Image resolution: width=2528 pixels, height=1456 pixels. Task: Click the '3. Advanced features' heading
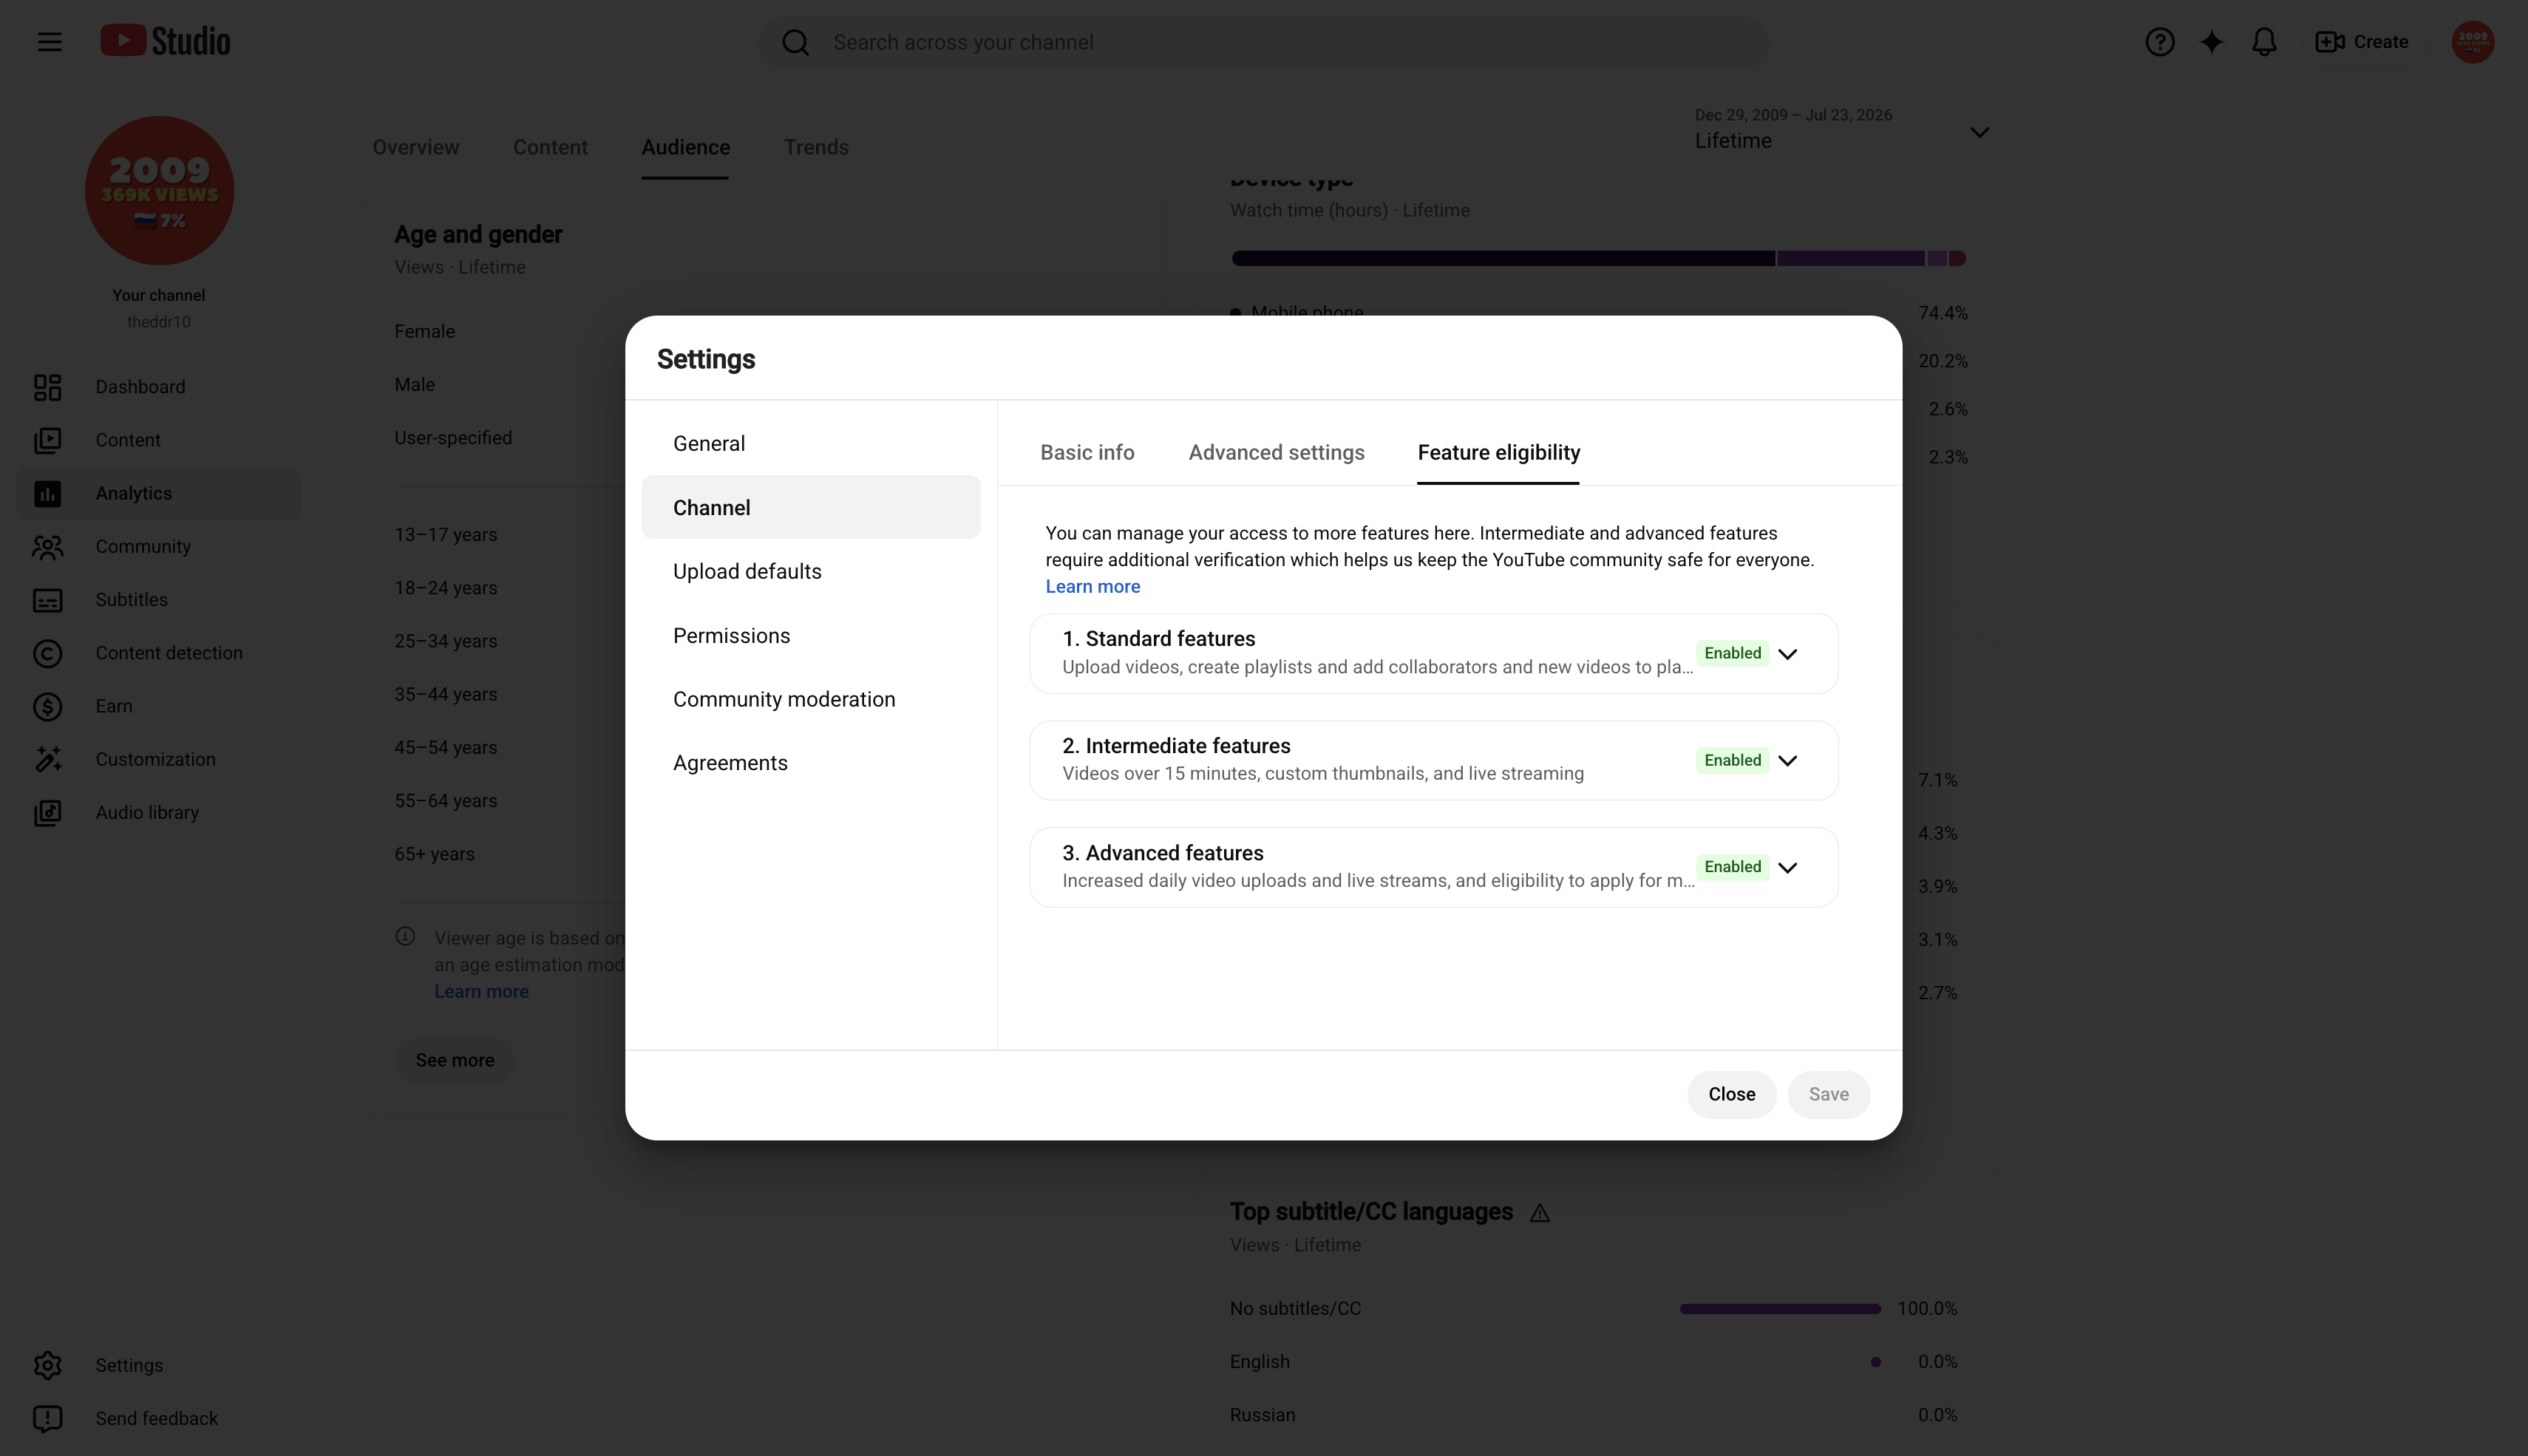pos(1163,853)
